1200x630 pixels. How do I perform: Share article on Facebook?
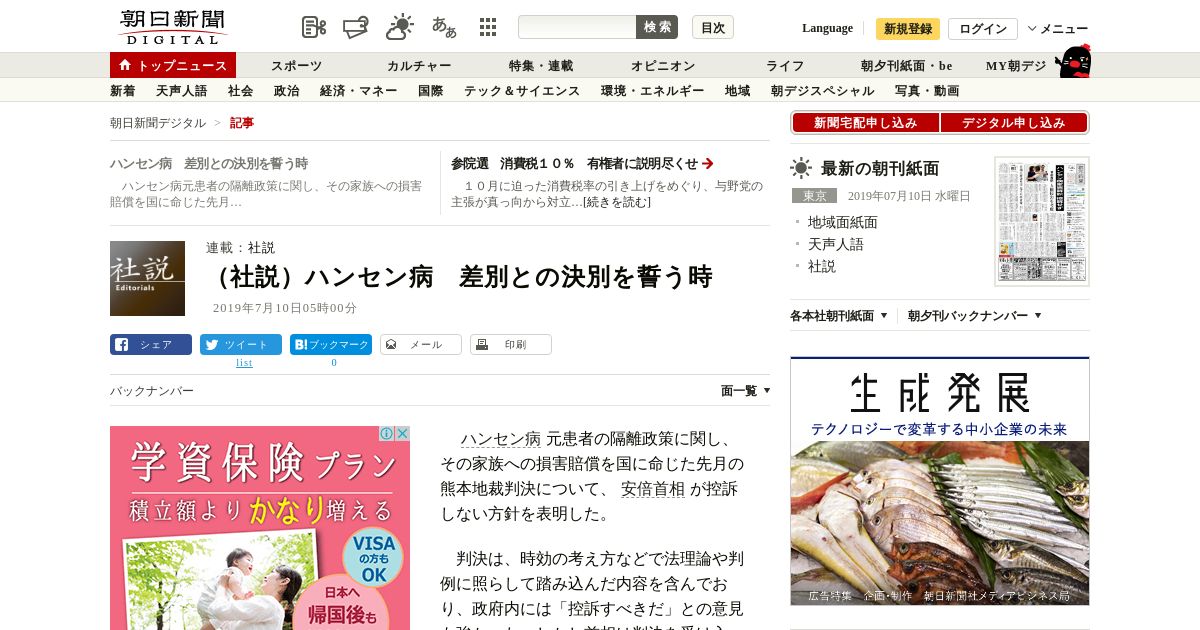click(x=151, y=345)
